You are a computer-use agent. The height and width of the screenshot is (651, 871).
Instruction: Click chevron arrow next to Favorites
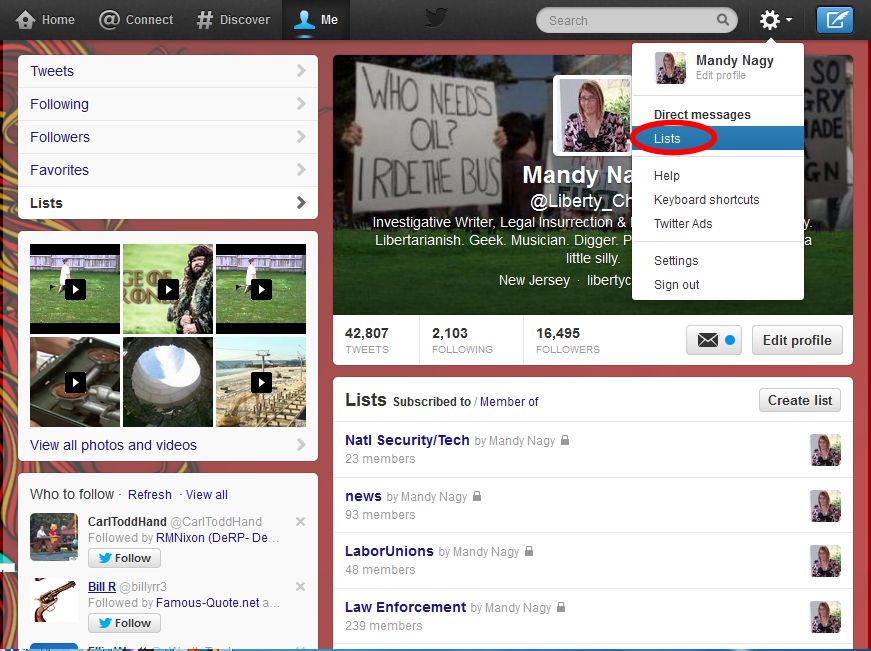tap(301, 169)
